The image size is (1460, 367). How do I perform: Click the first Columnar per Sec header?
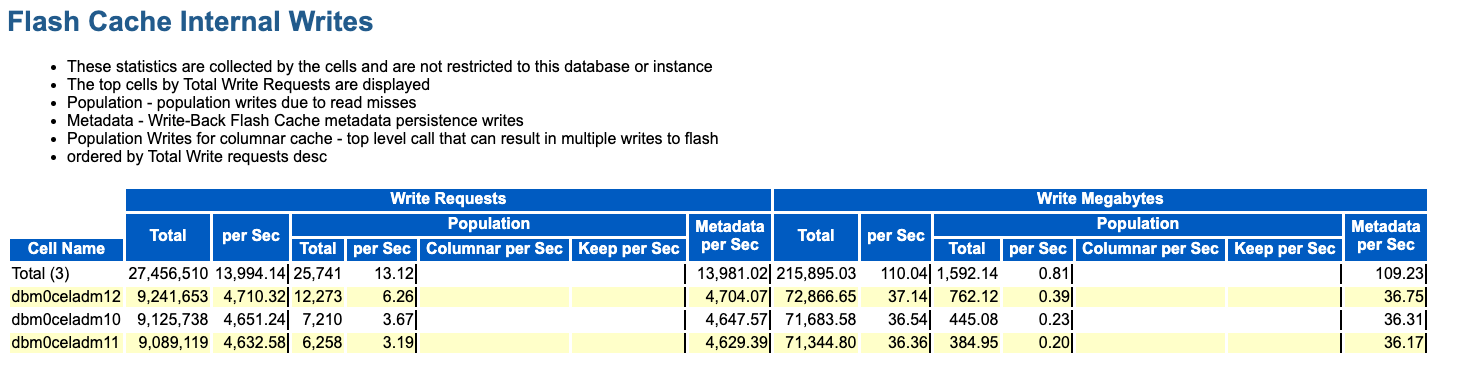pos(494,249)
